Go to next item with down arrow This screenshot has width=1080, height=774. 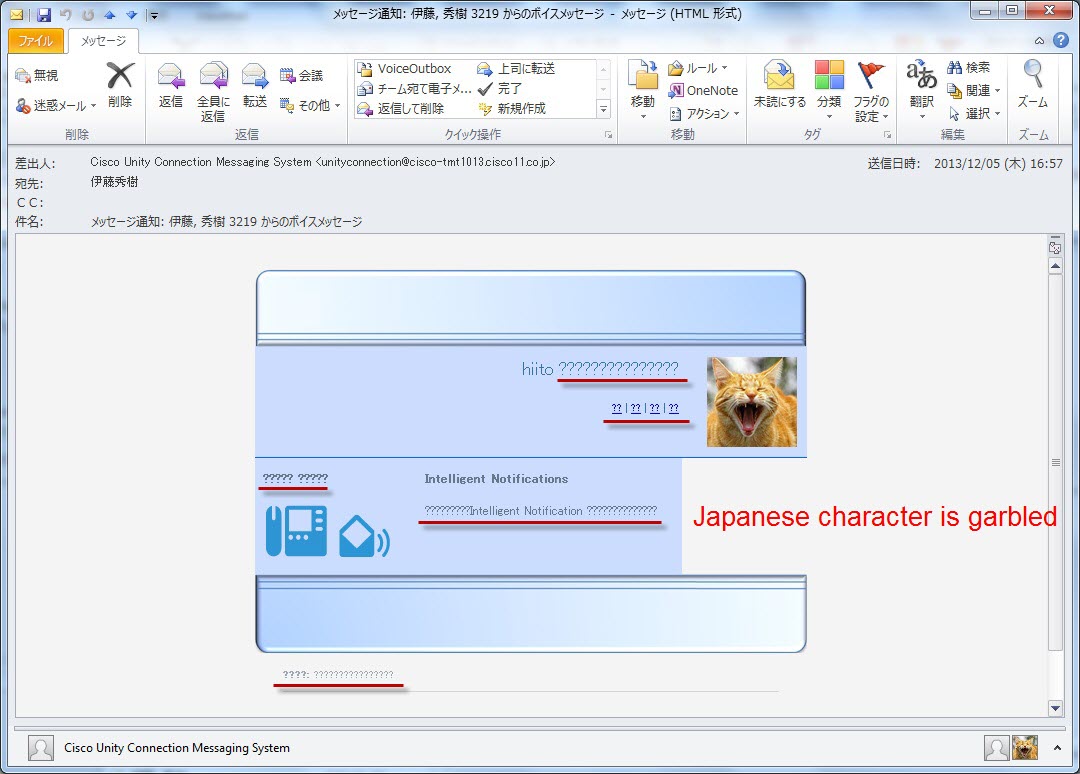[x=131, y=14]
